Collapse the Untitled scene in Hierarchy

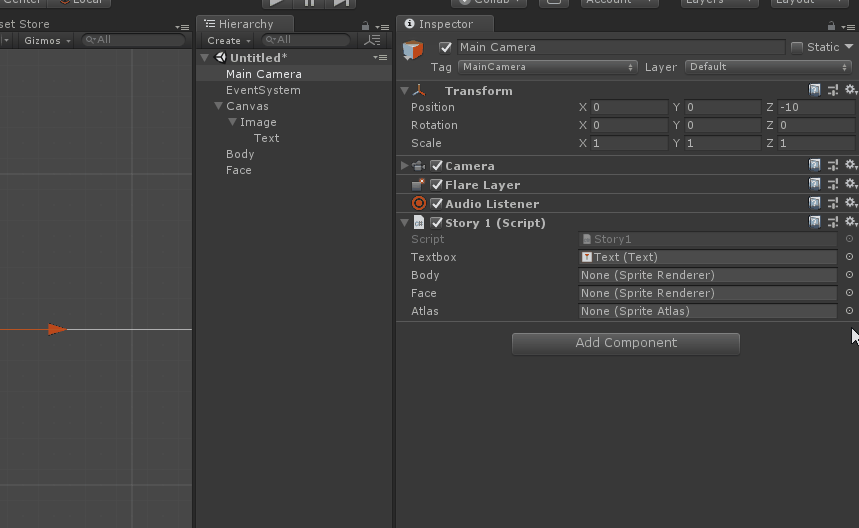pos(205,58)
